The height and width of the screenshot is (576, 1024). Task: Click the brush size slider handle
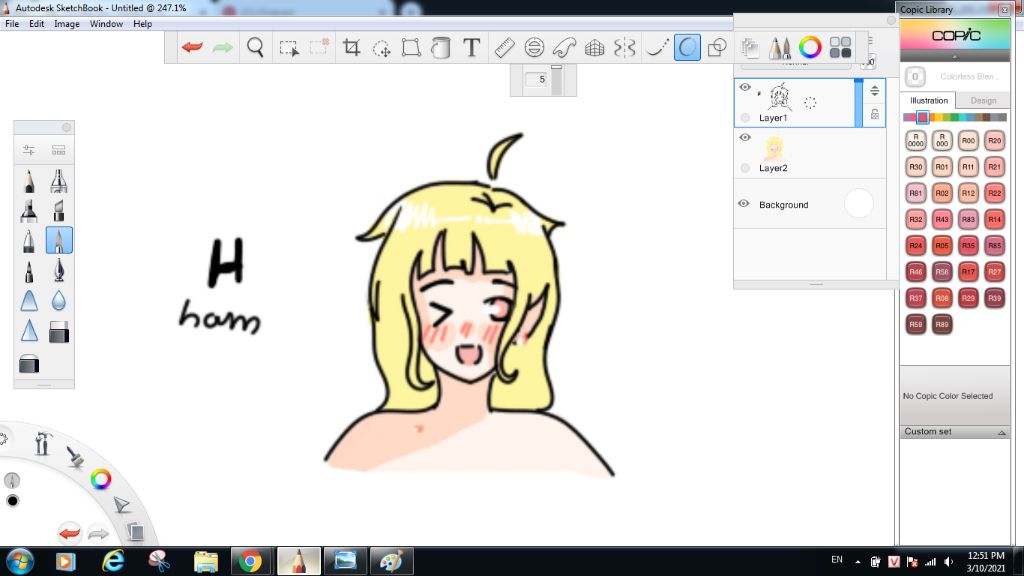556,67
